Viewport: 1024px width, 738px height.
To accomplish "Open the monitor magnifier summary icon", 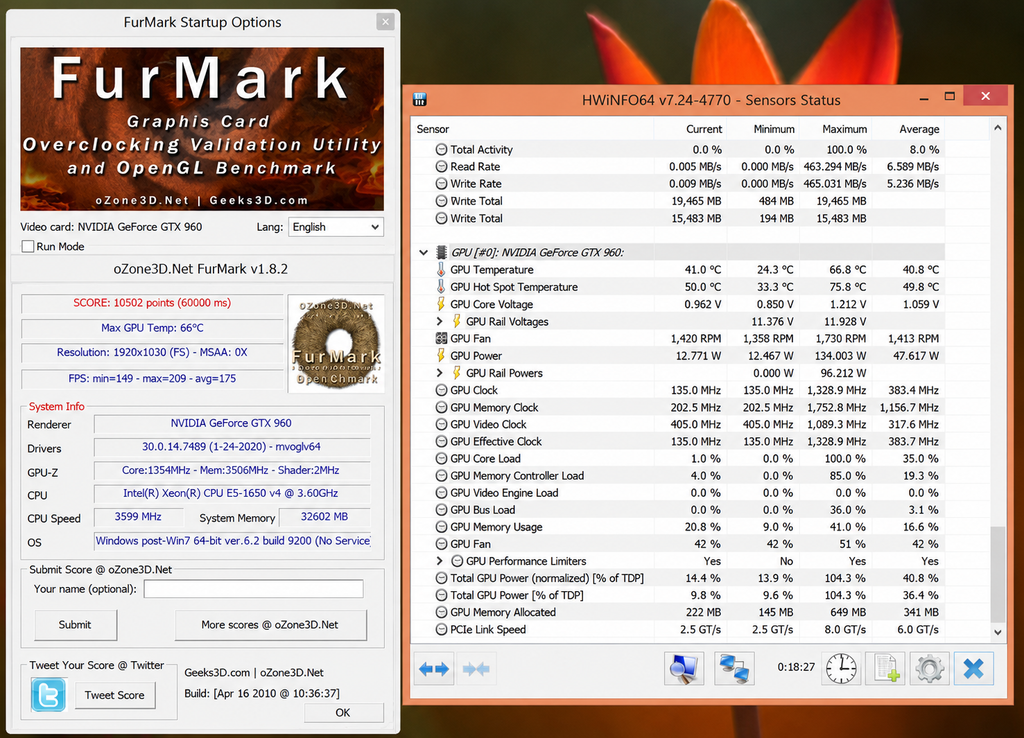I will (684, 669).
